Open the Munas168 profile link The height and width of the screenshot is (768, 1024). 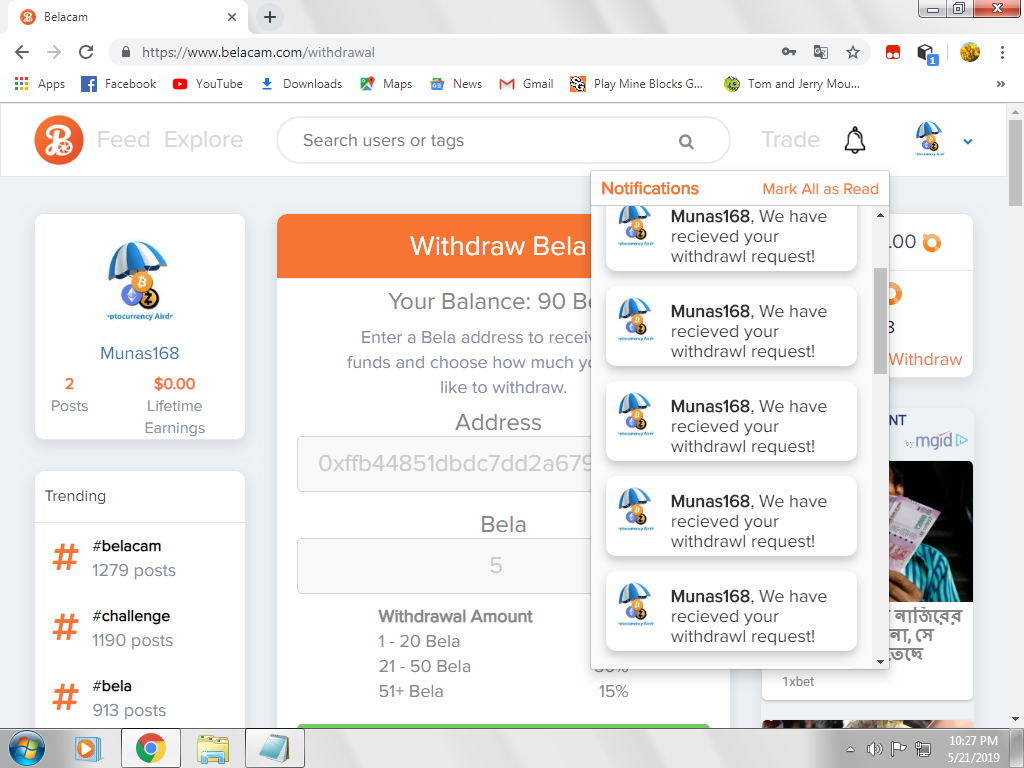[140, 353]
